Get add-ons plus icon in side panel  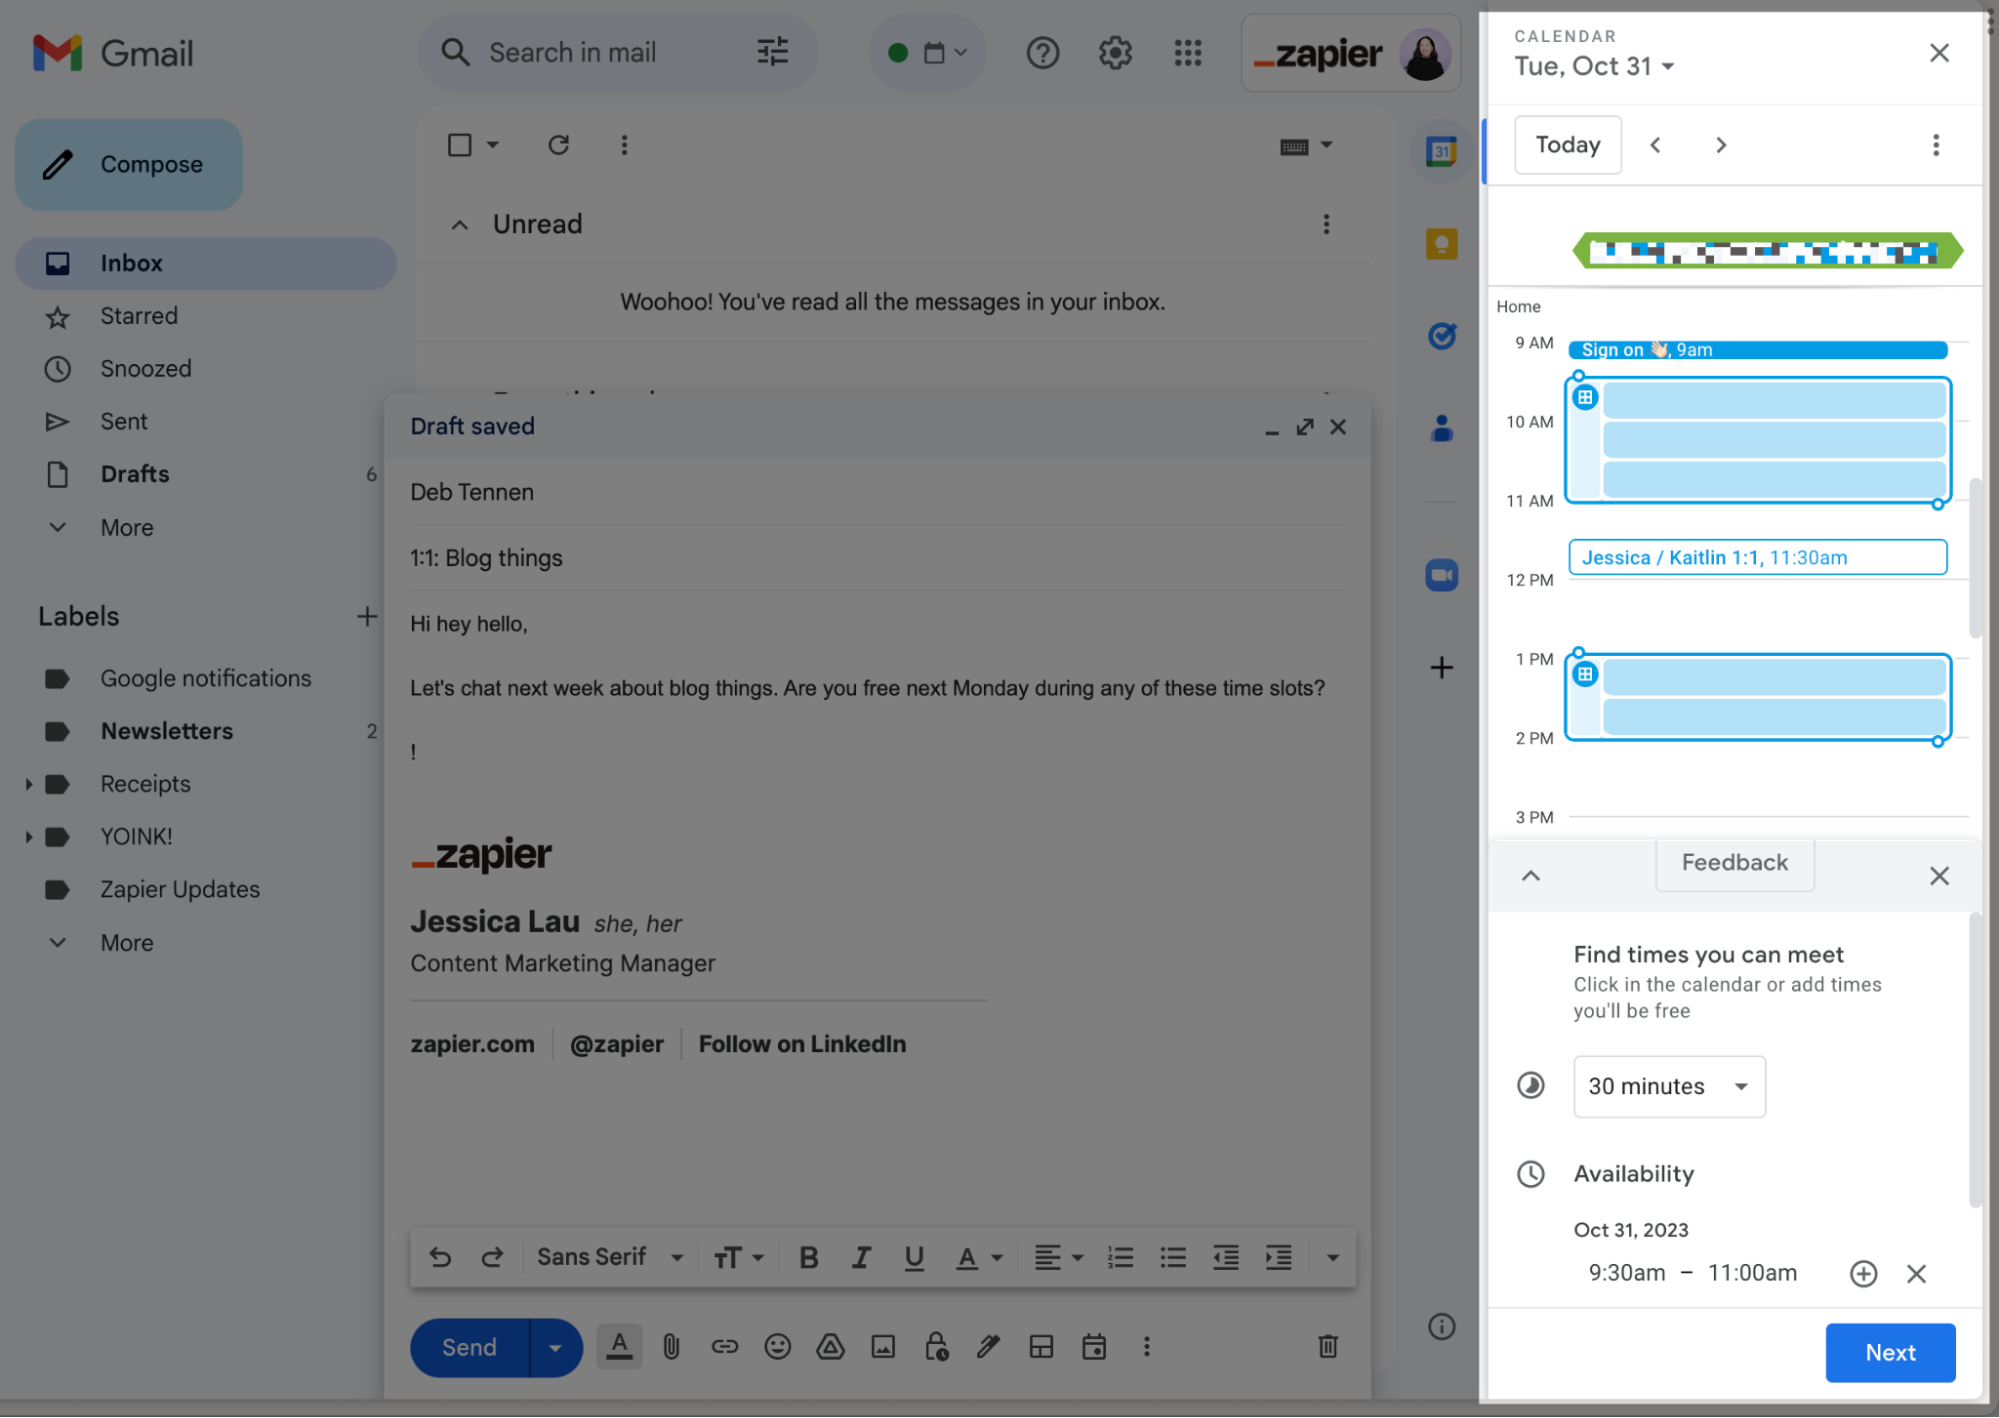tap(1441, 668)
